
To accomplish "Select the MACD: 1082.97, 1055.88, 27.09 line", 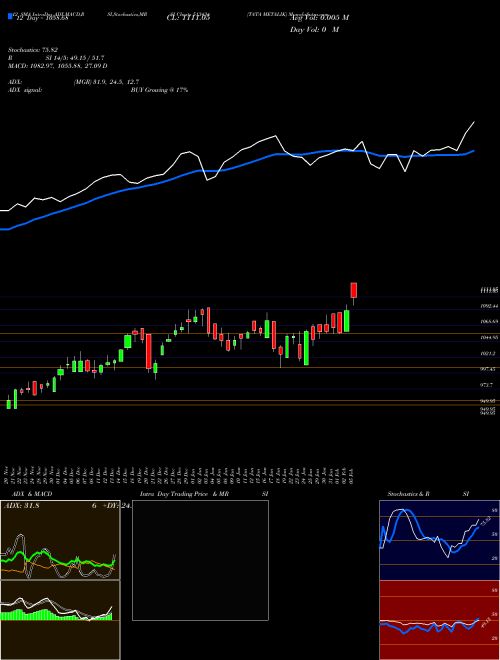I will pyautogui.click(x=57, y=66).
